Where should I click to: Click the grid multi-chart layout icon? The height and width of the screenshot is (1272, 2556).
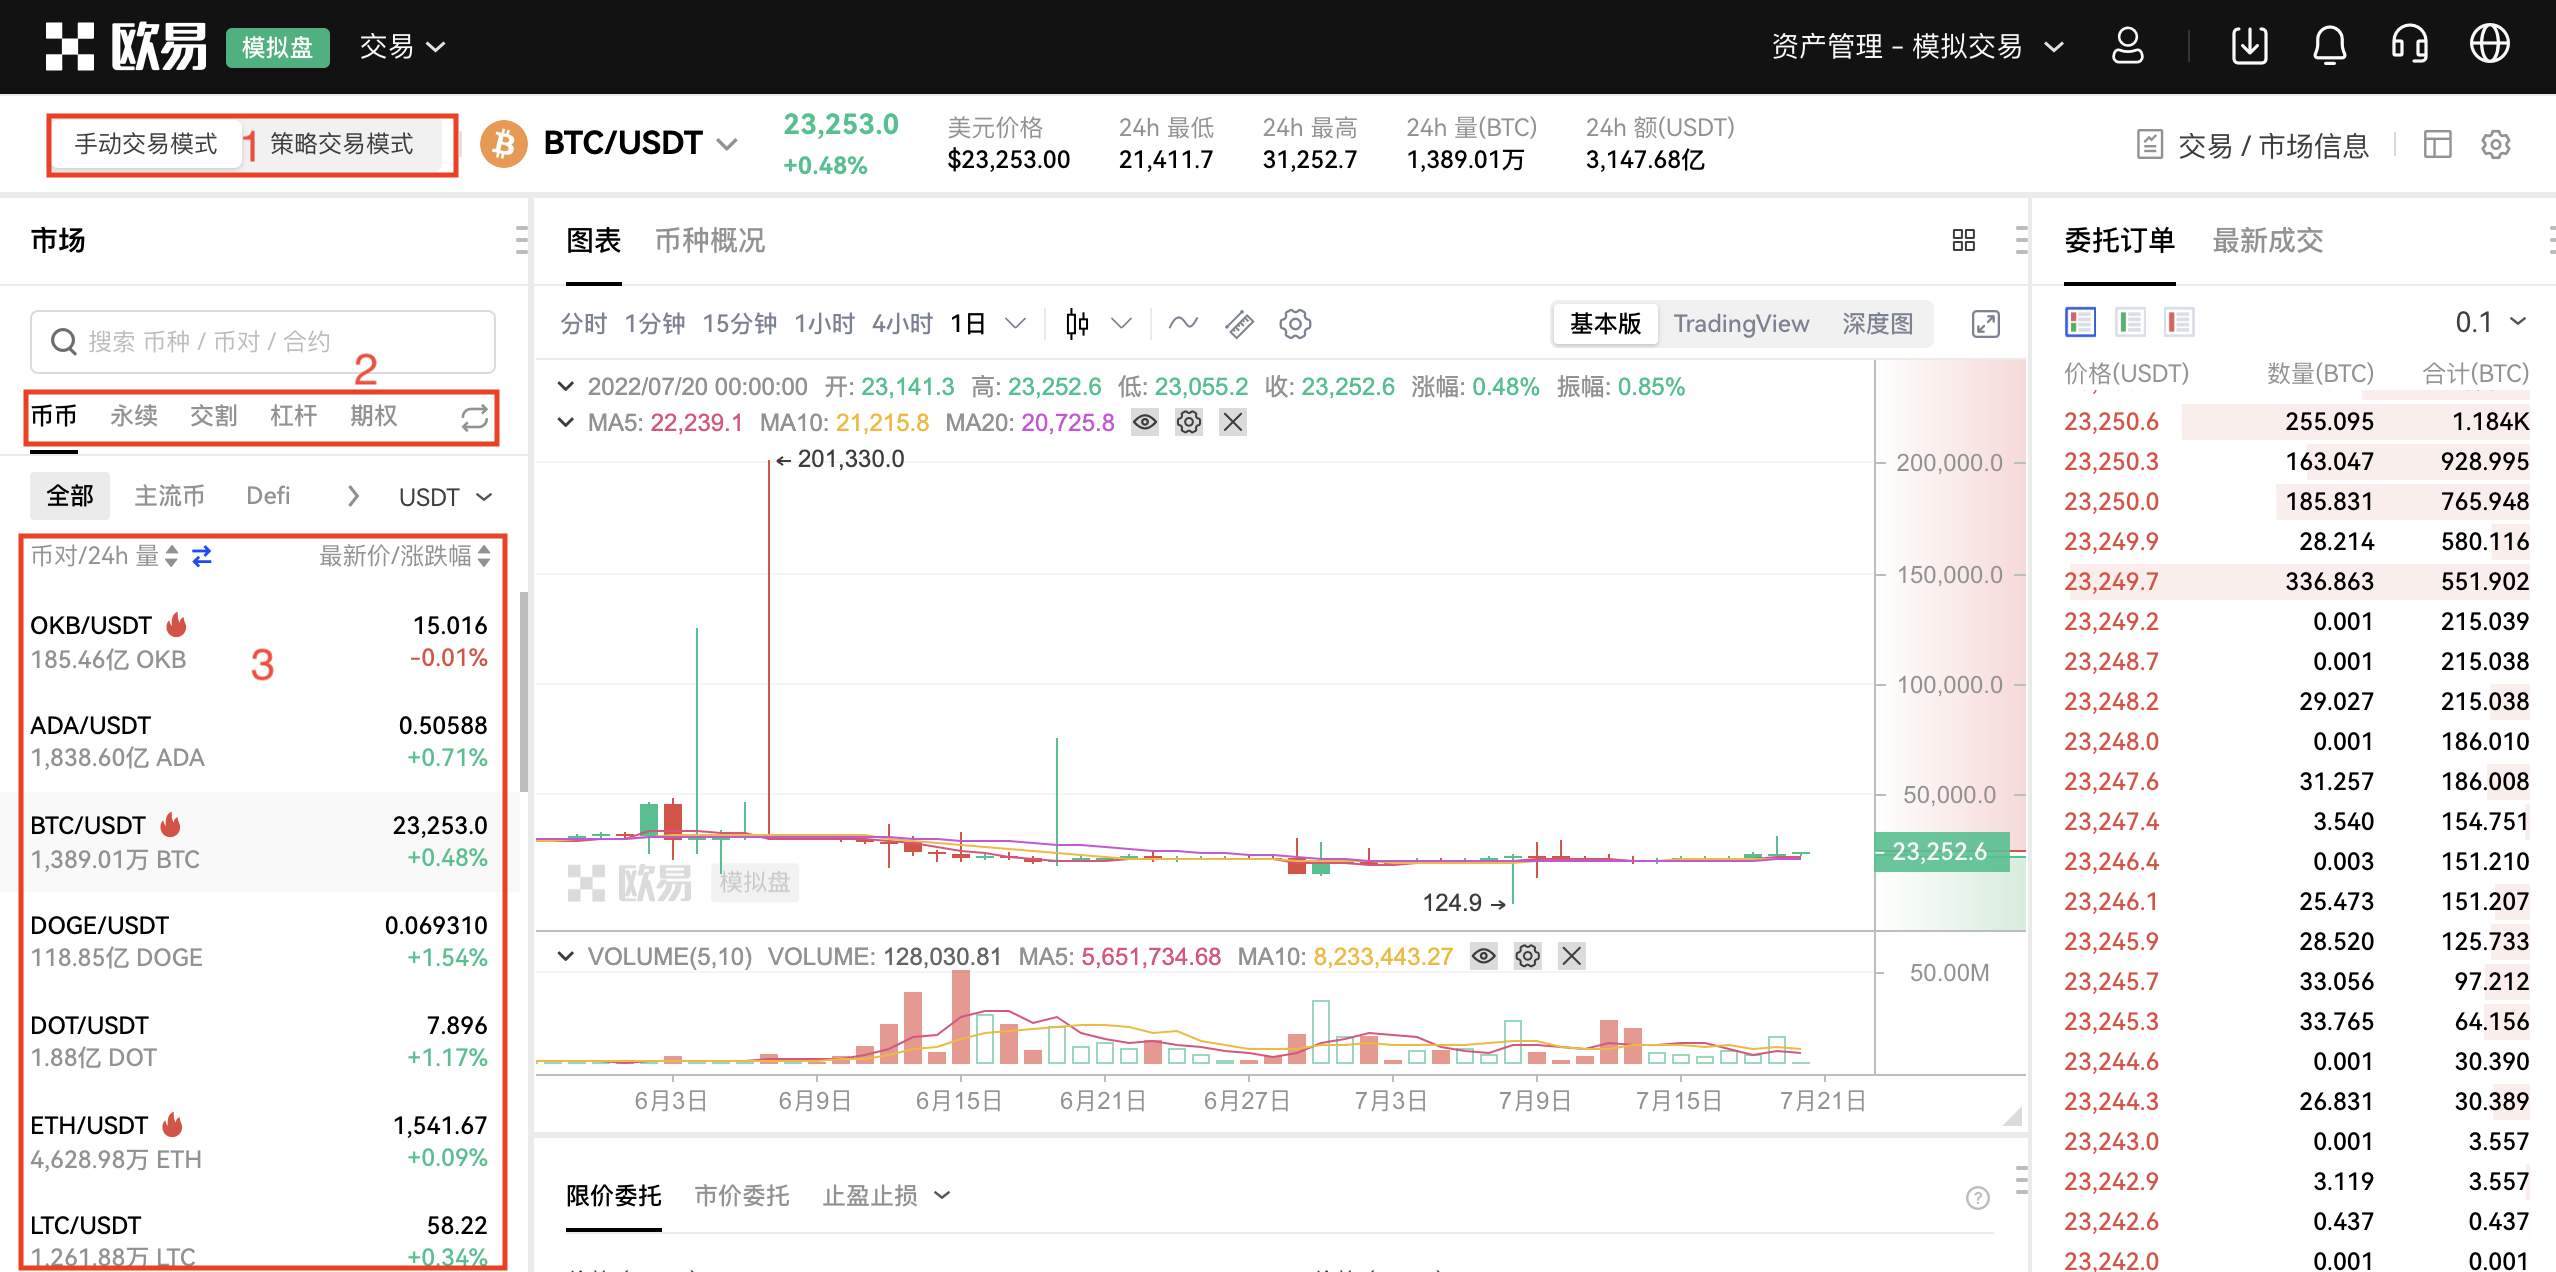pyautogui.click(x=1964, y=240)
